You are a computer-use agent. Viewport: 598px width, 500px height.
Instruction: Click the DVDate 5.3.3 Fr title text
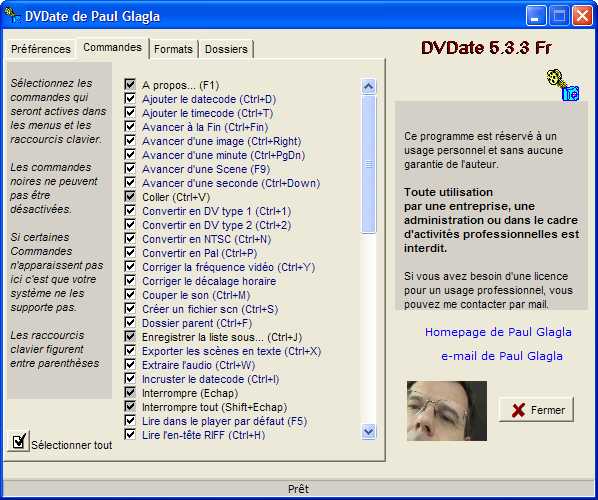tap(487, 48)
